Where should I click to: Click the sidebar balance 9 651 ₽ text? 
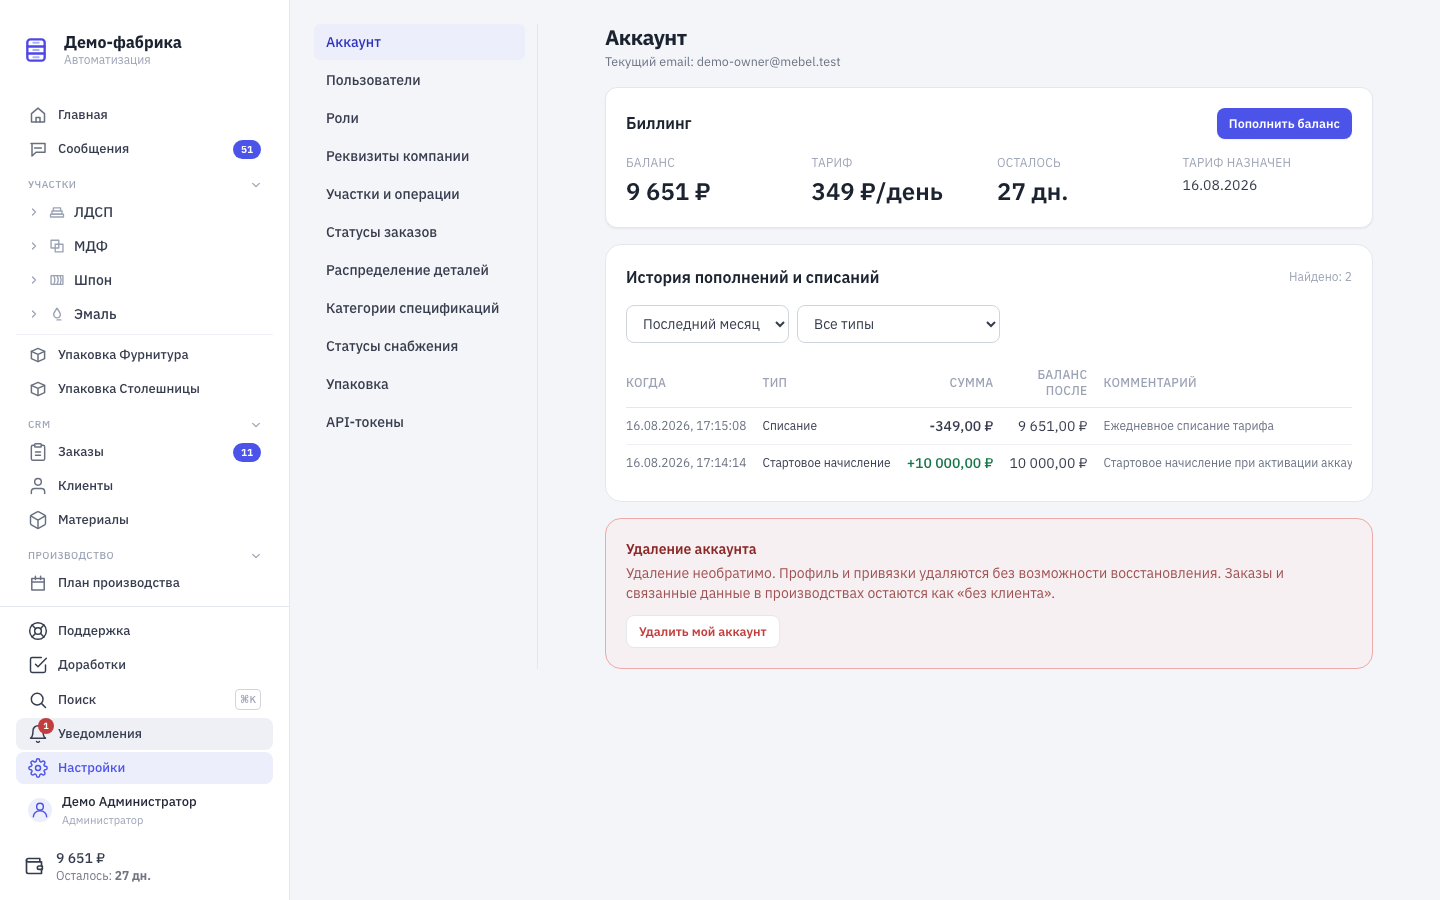[x=80, y=858]
